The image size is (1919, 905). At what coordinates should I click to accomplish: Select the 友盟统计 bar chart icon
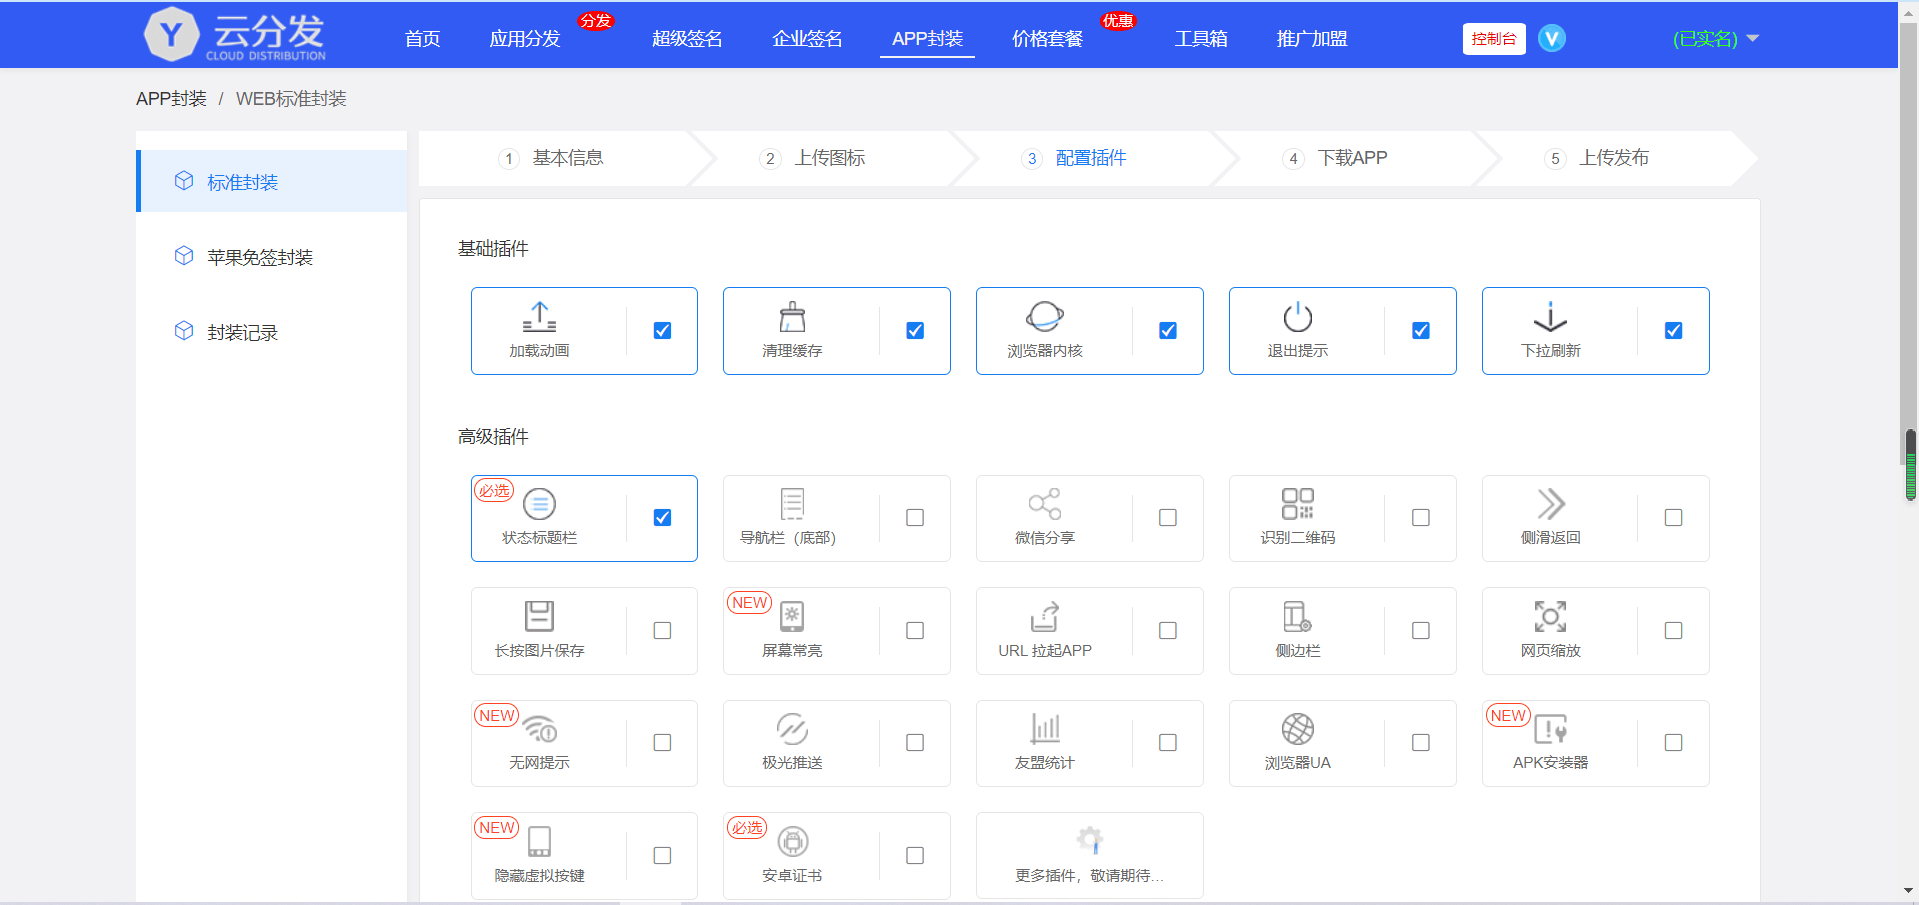[1044, 729]
